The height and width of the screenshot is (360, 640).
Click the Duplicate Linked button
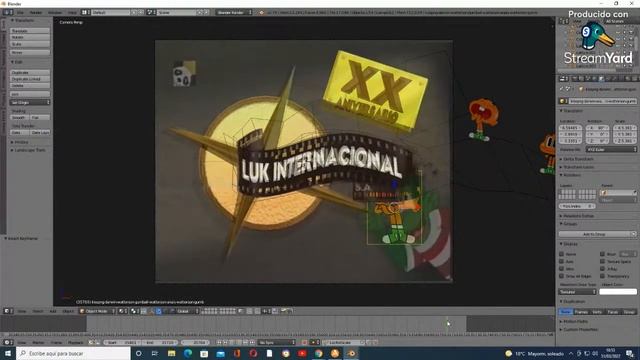click(30, 79)
